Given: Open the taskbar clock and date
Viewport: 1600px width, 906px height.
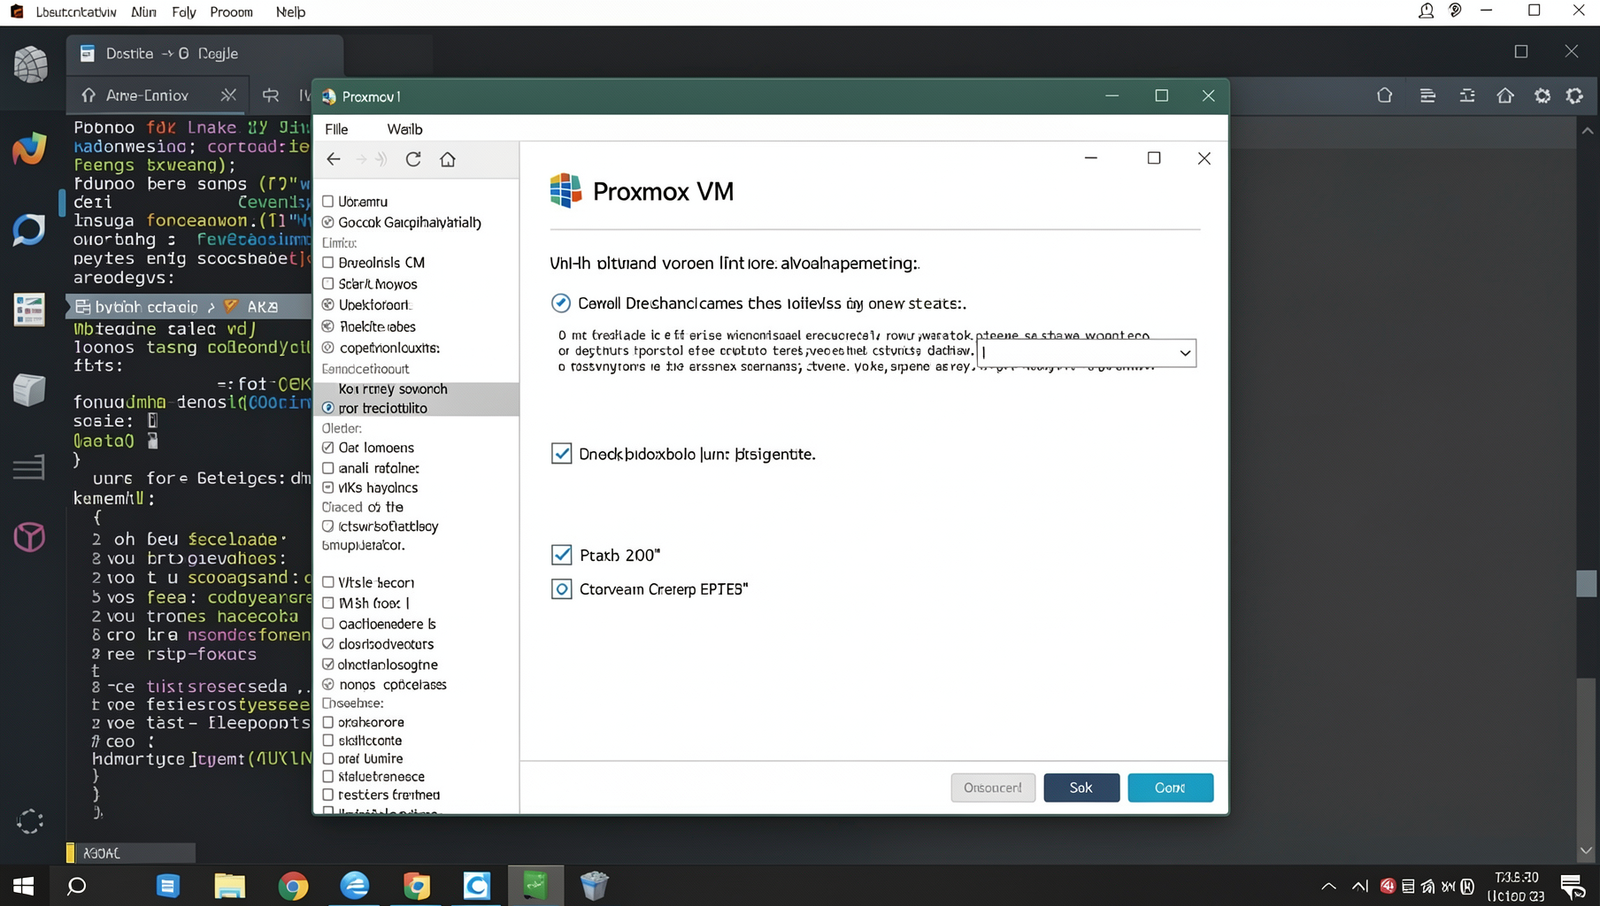Looking at the screenshot, I should coord(1516,886).
